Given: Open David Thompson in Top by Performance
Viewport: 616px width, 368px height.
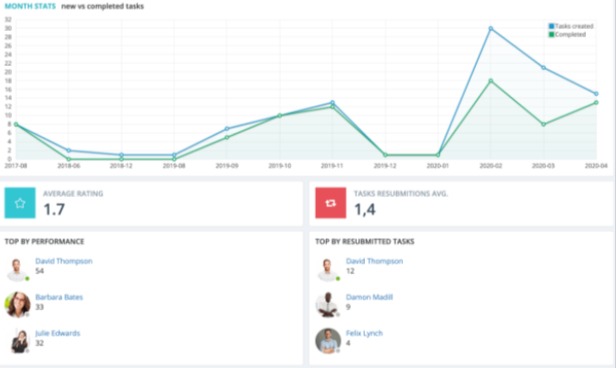Looking at the screenshot, I should 64,261.
